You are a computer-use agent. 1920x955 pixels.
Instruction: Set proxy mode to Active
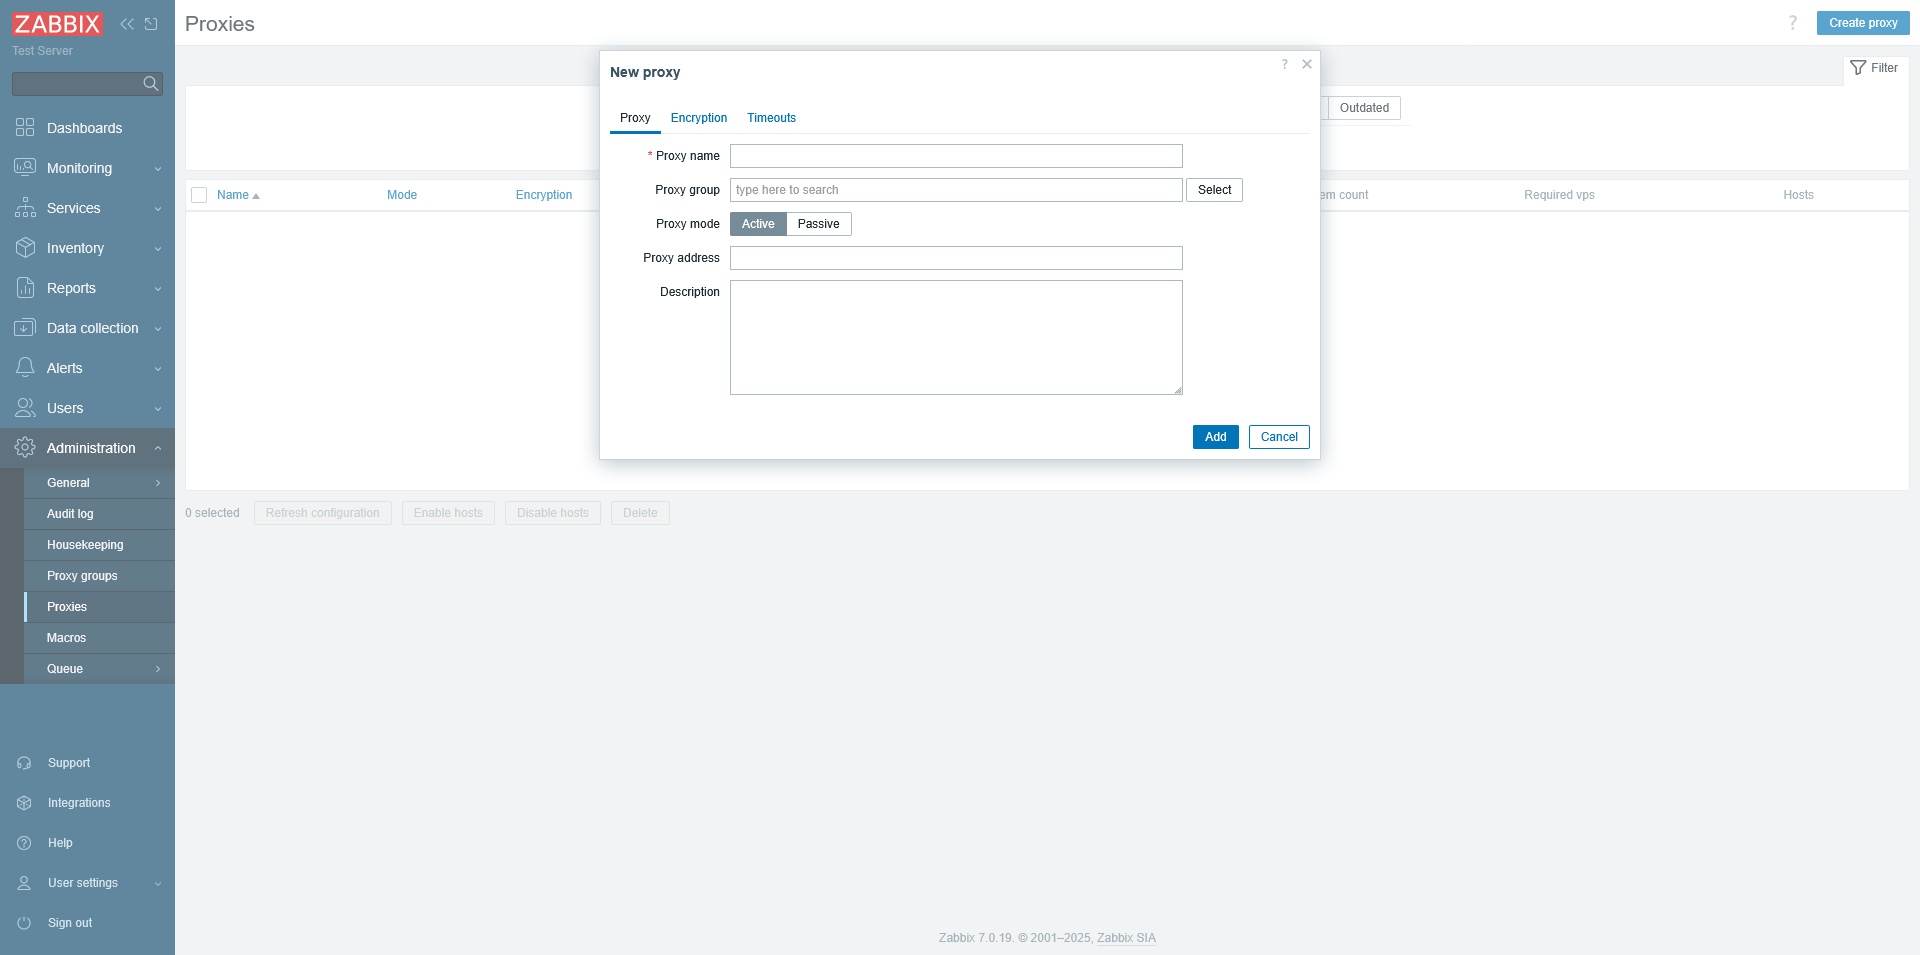coord(758,224)
